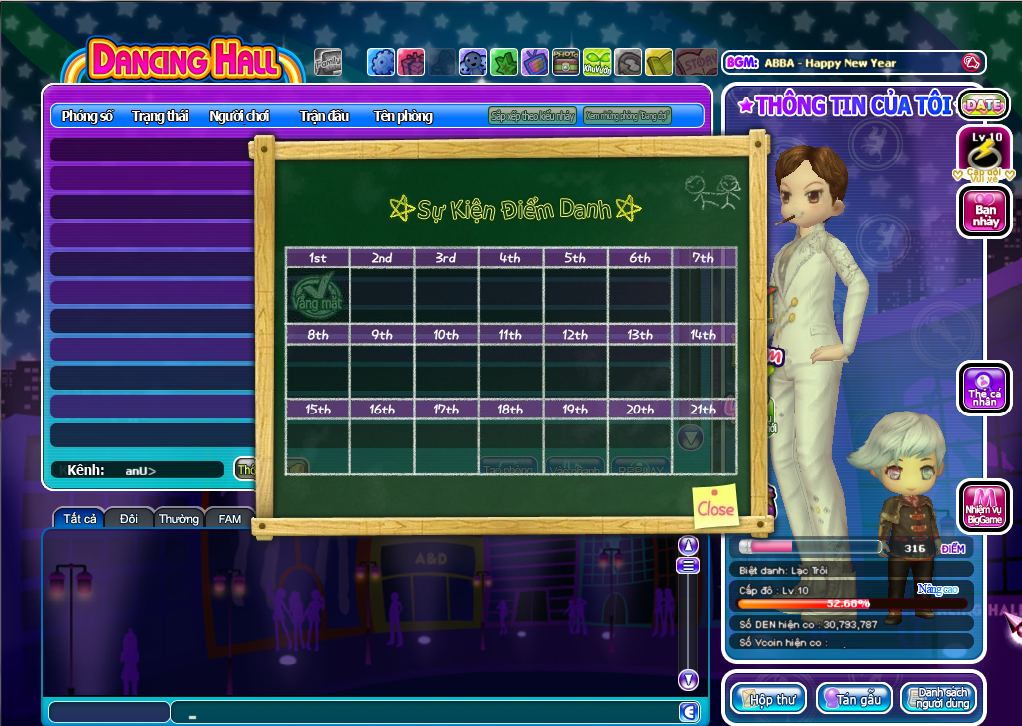Click the Cấp độ : Lv.10 text
Screen dimensions: 1022x726
pyautogui.click(x=773, y=590)
